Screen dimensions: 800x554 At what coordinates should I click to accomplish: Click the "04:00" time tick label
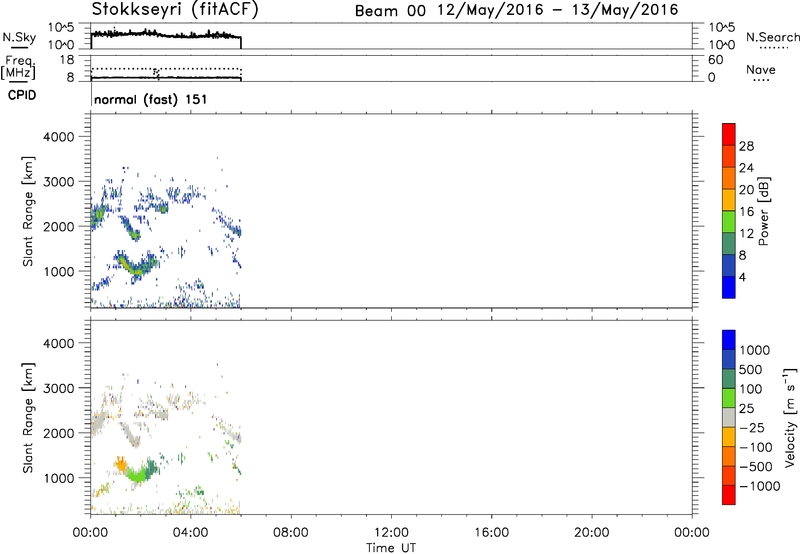tap(190, 533)
